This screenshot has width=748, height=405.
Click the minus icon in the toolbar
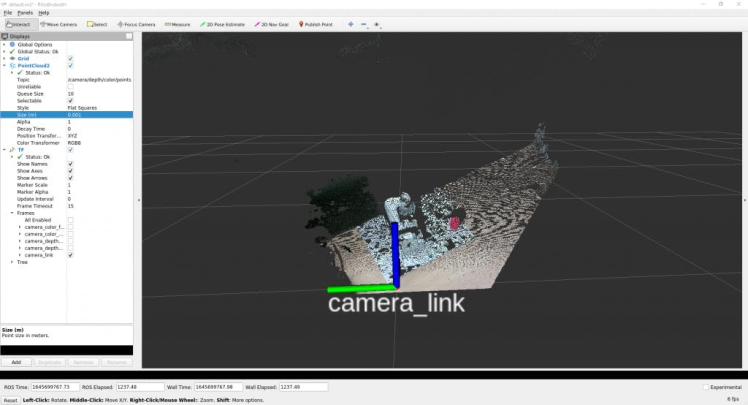363,24
